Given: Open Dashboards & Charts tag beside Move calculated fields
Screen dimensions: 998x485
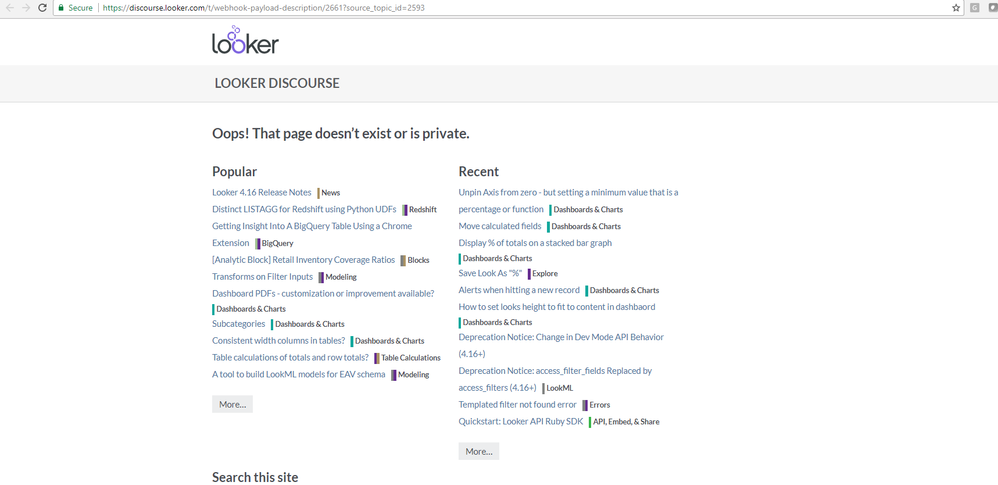Looking at the screenshot, I should (x=584, y=227).
